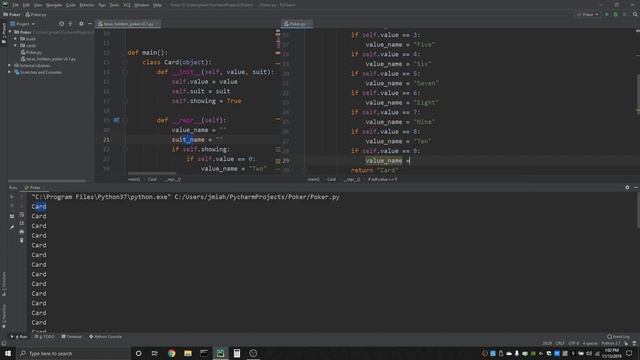This screenshot has height=360, width=640.
Task: Open Run panel settings gear icon
Action: 627,187
